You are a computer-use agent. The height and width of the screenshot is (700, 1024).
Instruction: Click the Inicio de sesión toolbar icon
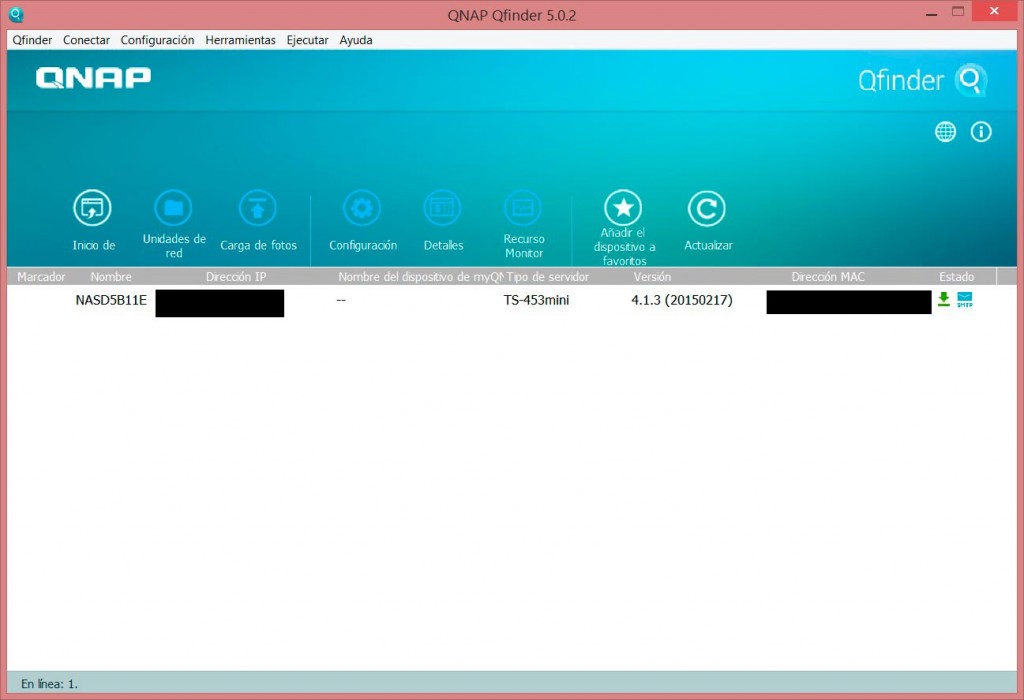pyautogui.click(x=92, y=208)
